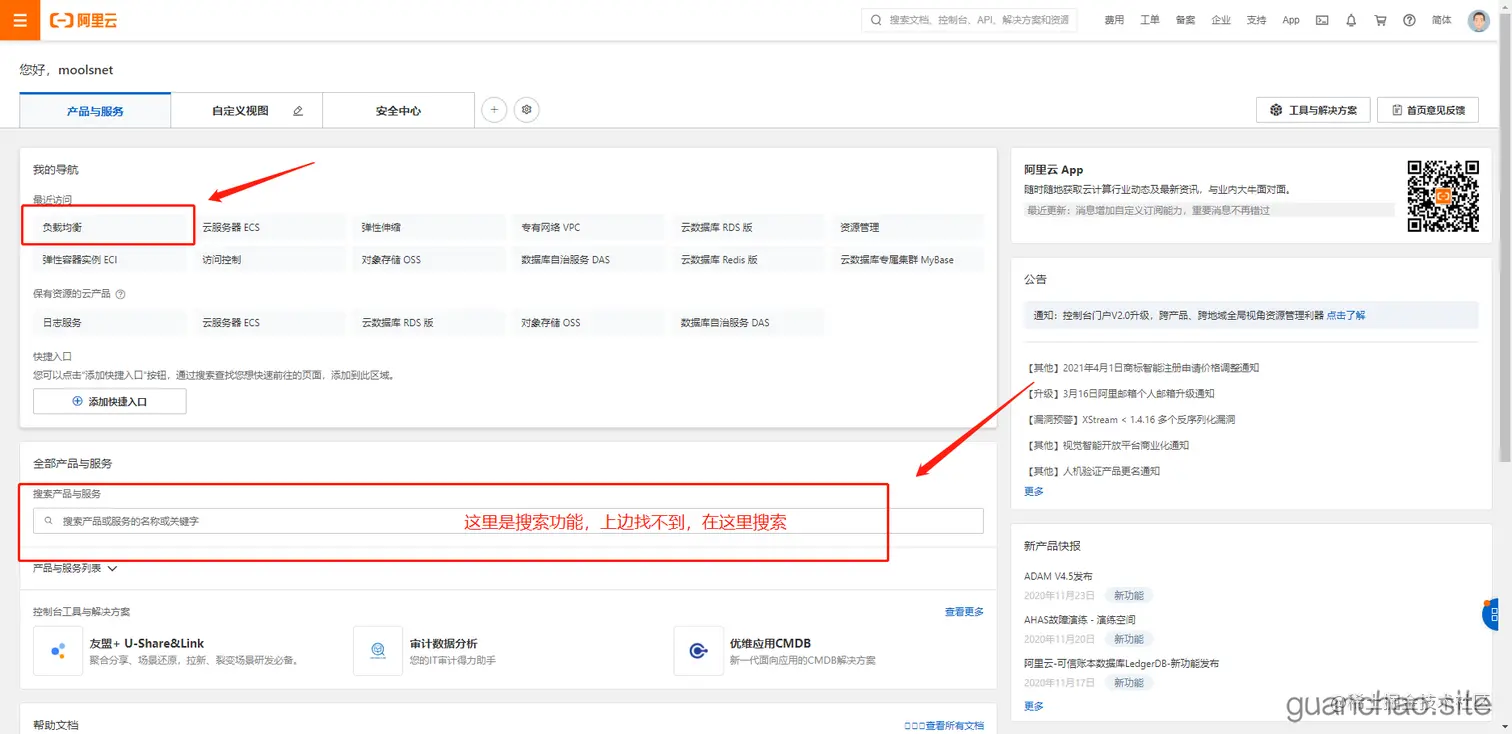This screenshot has height=734, width=1512.
Task: Open 云数据库专属集群 MyBase
Action: (x=907, y=259)
